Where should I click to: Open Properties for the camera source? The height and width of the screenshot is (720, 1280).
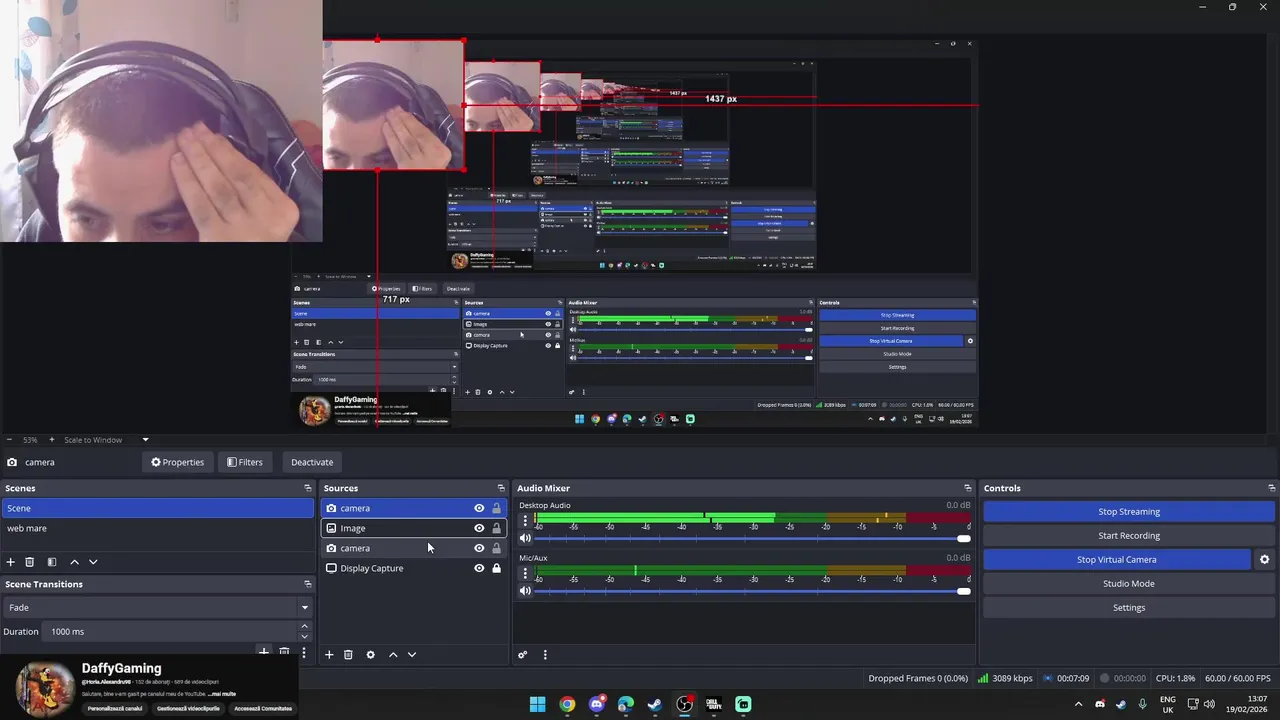(x=177, y=462)
